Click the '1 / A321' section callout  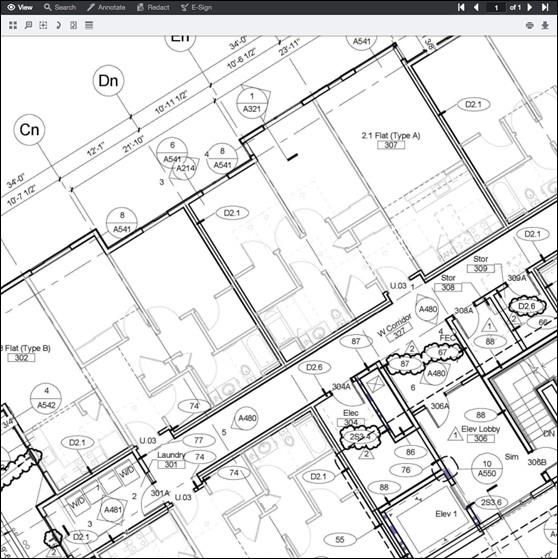coord(252,102)
